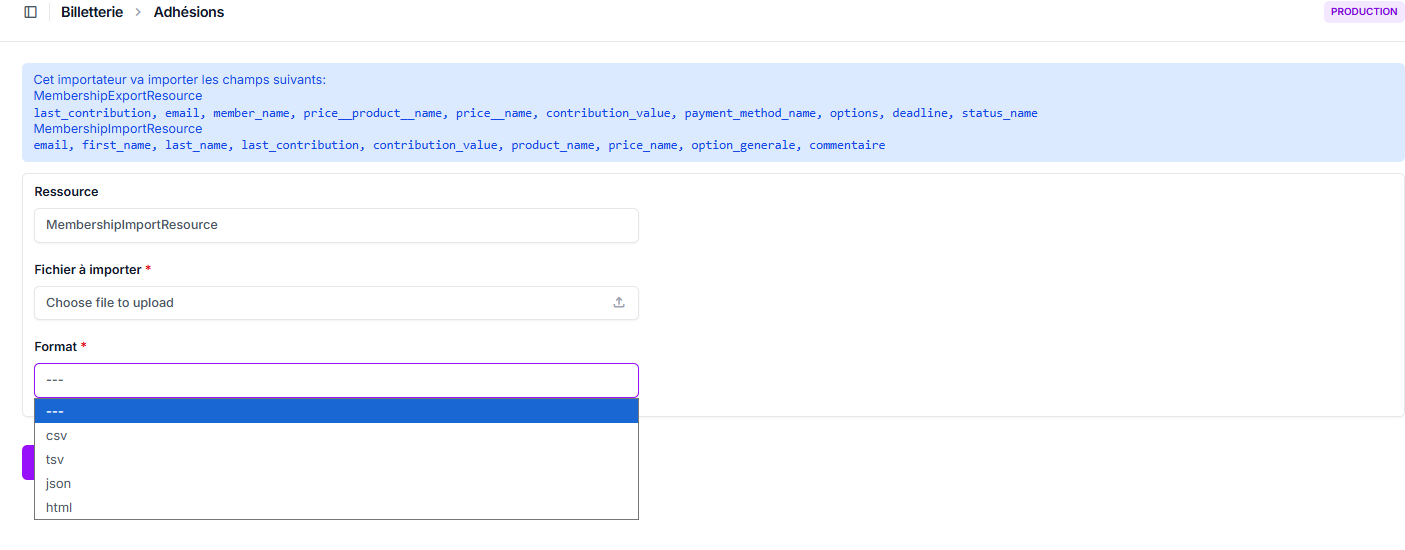Collapse the Format dropdown box

click(x=336, y=380)
